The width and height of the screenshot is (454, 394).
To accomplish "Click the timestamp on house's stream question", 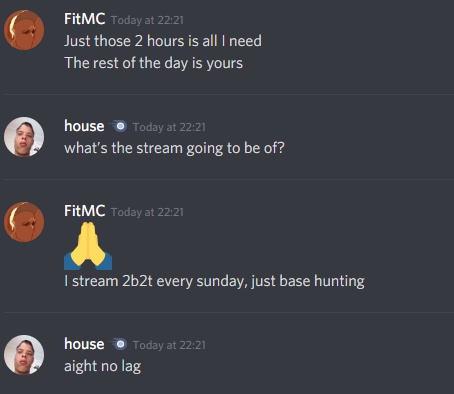I will click(169, 127).
